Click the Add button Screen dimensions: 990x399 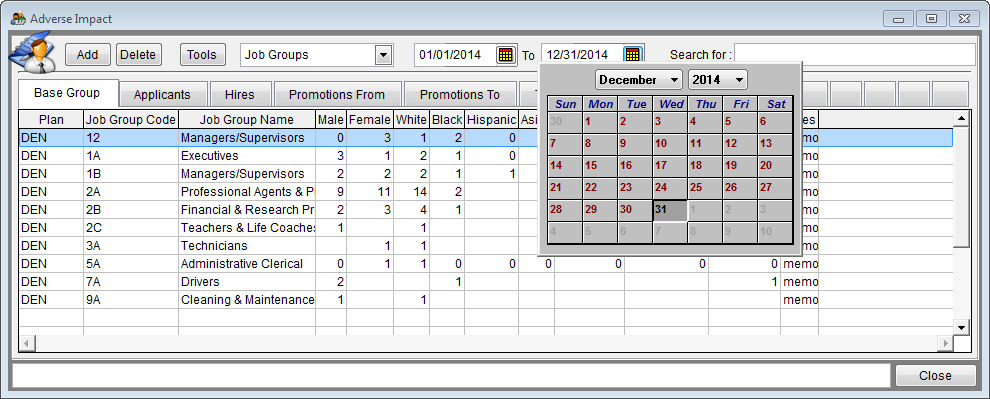coord(88,55)
